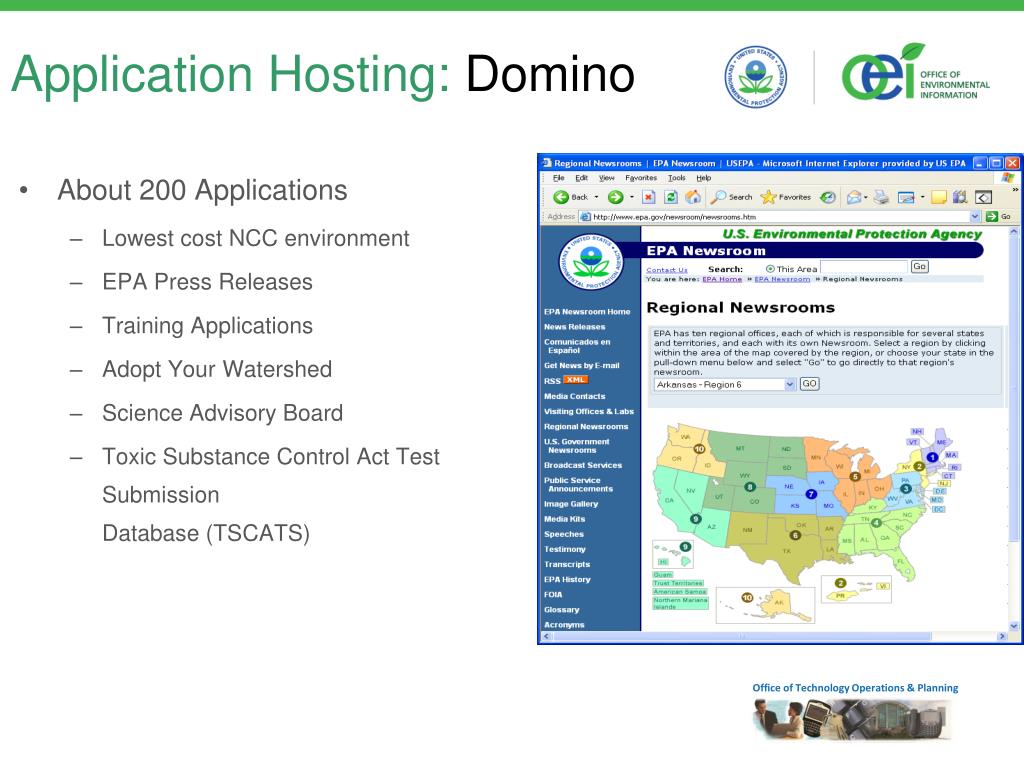
Task: Click the vertical scrollbar up arrow
Action: [1014, 231]
